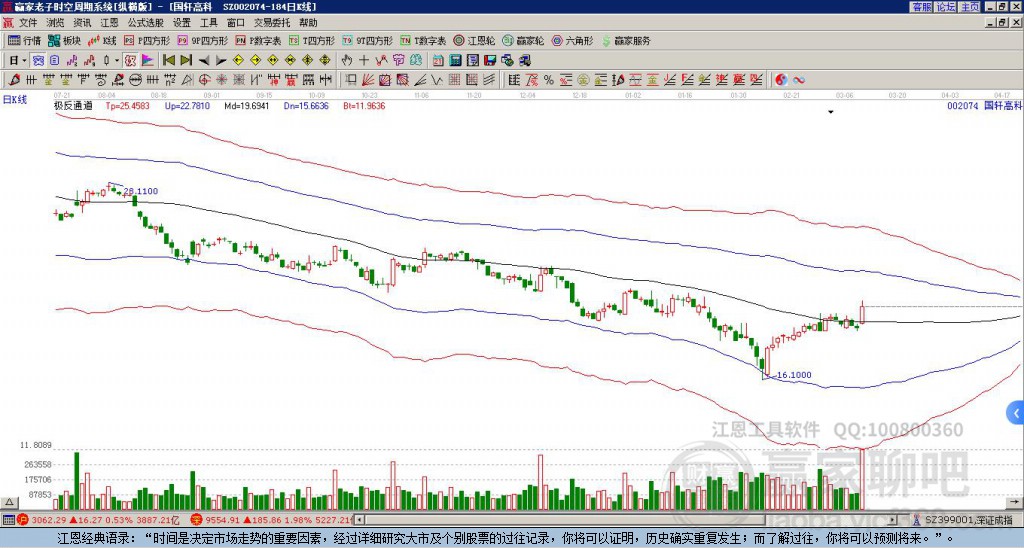Collapse volume panel with up-triangle button
Screen dimensions: 1024x548
pos(9,503)
